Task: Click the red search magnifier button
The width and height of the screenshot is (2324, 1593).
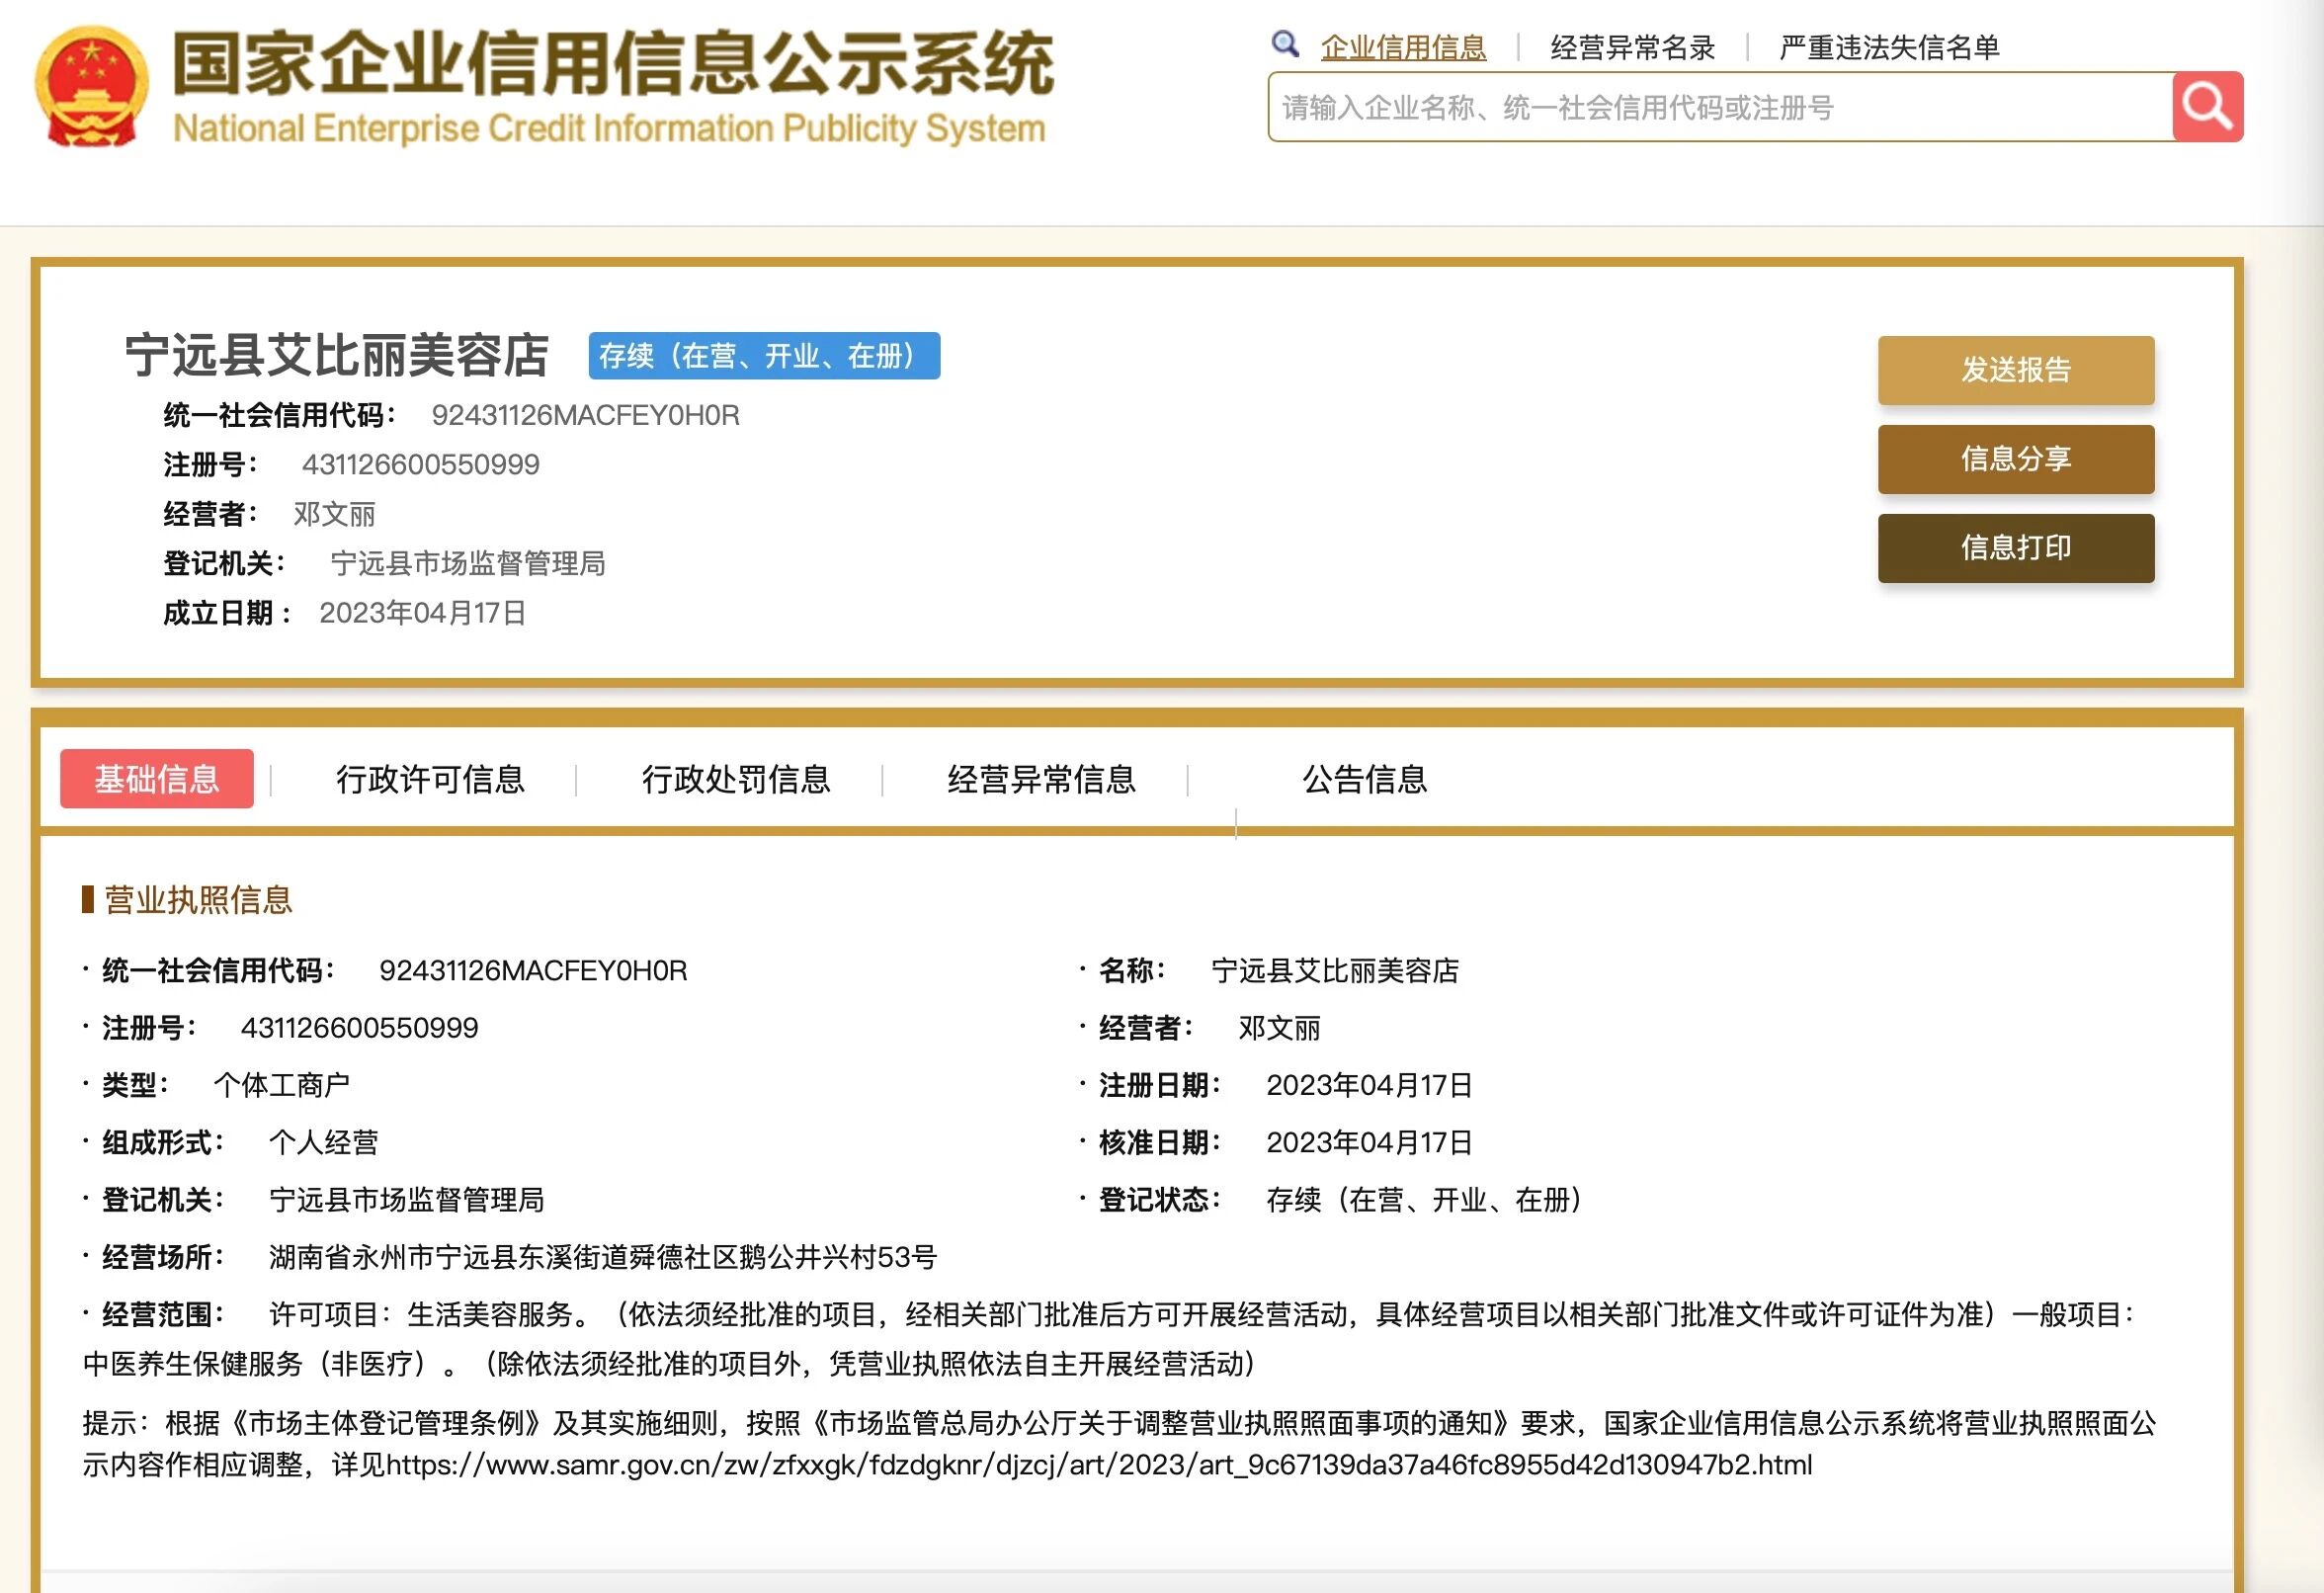Action: click(x=2207, y=106)
